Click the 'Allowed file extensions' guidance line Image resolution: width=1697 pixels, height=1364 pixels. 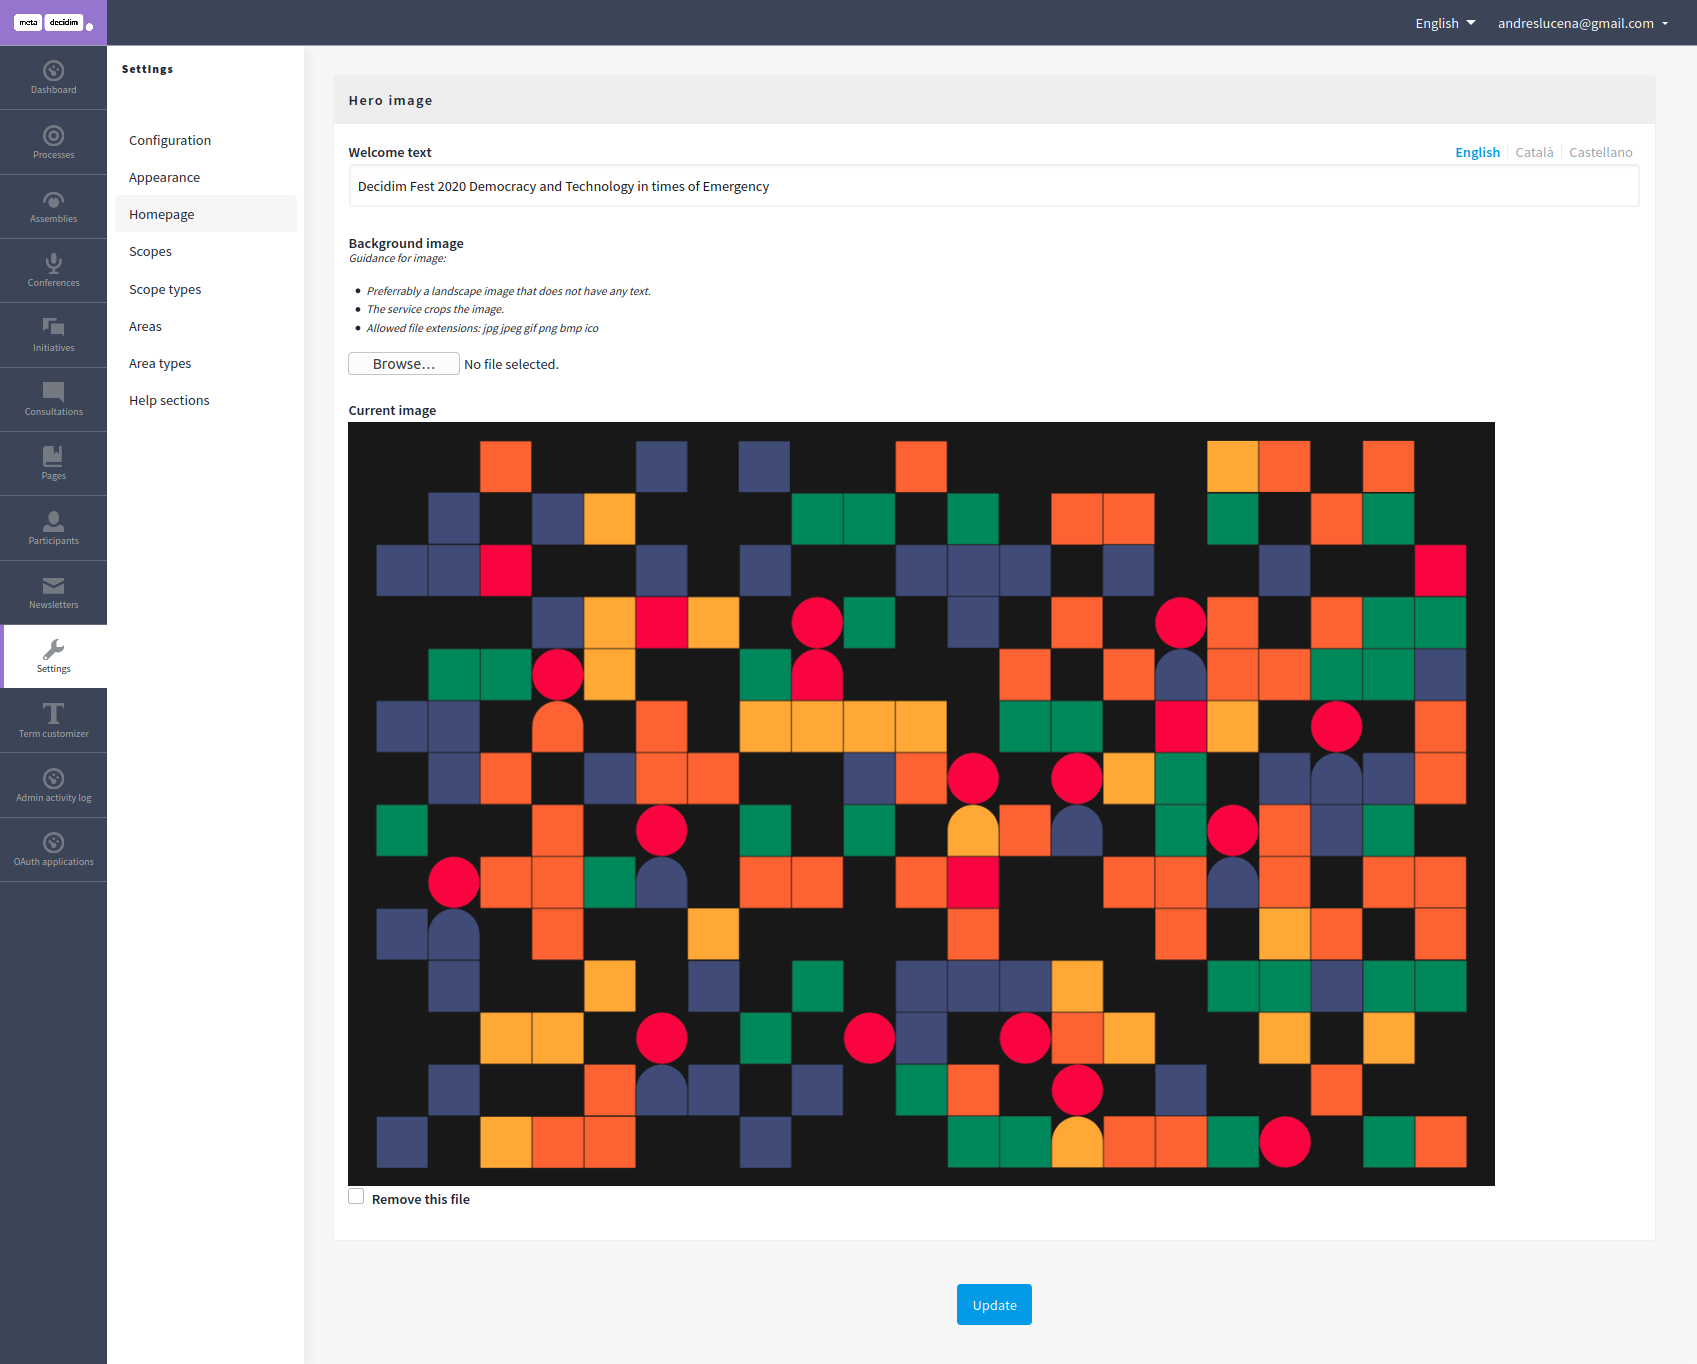click(x=482, y=328)
